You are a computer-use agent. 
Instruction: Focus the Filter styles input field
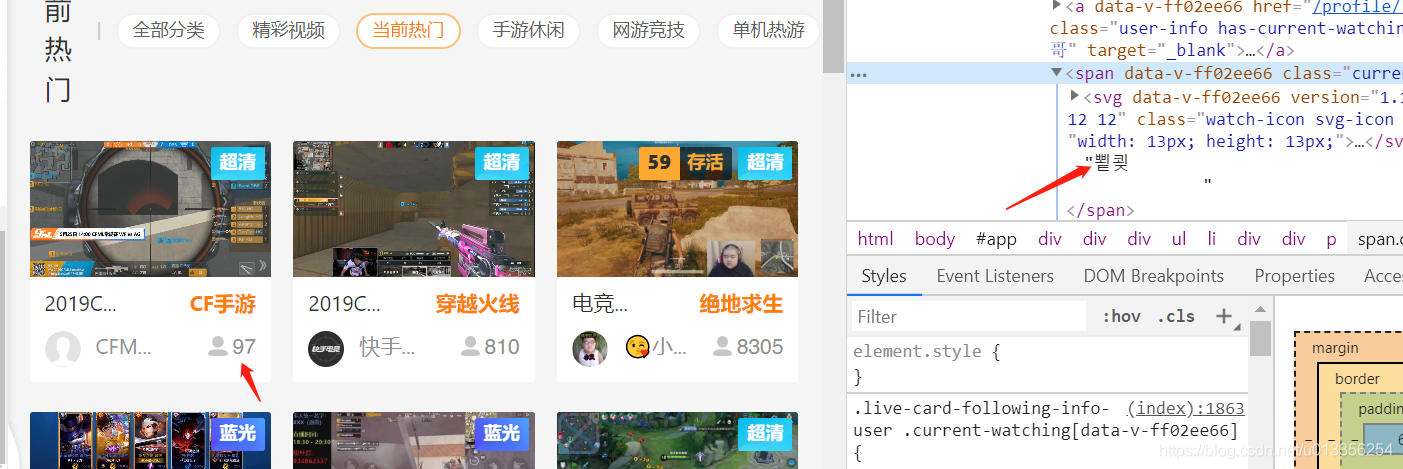pyautogui.click(x=966, y=317)
